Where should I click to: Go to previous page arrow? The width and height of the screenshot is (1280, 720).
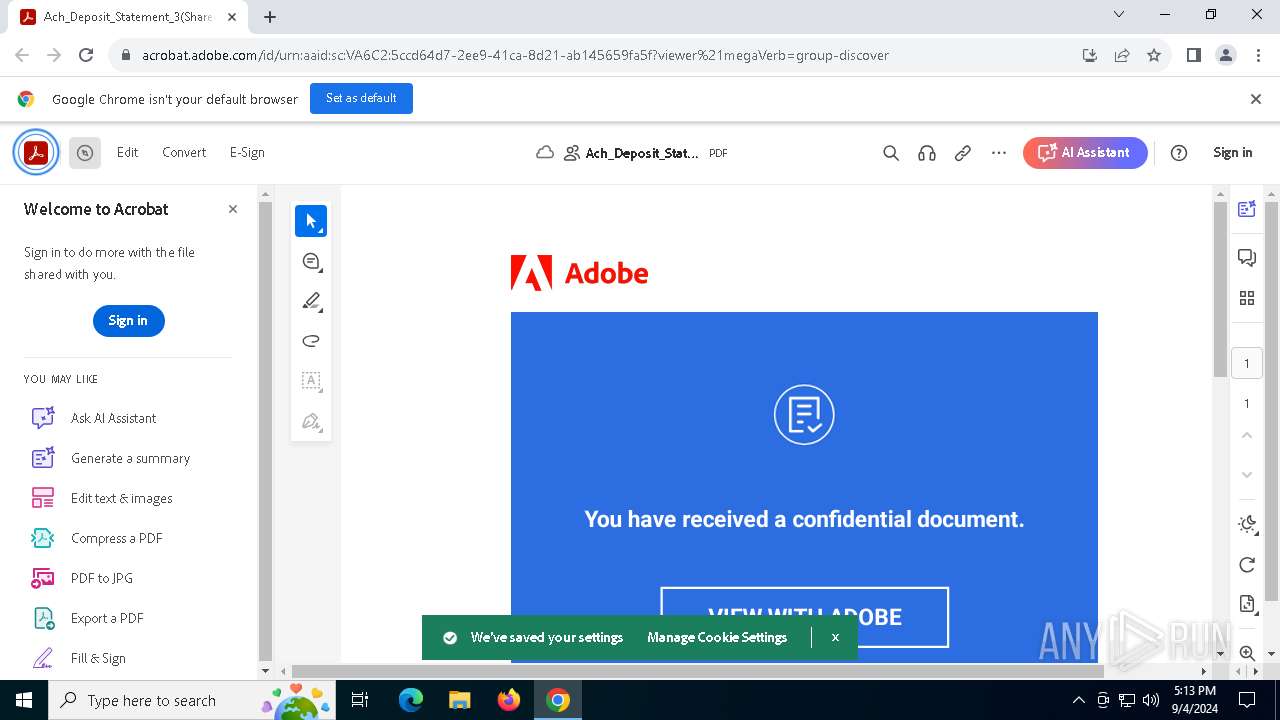pyautogui.click(x=1247, y=435)
